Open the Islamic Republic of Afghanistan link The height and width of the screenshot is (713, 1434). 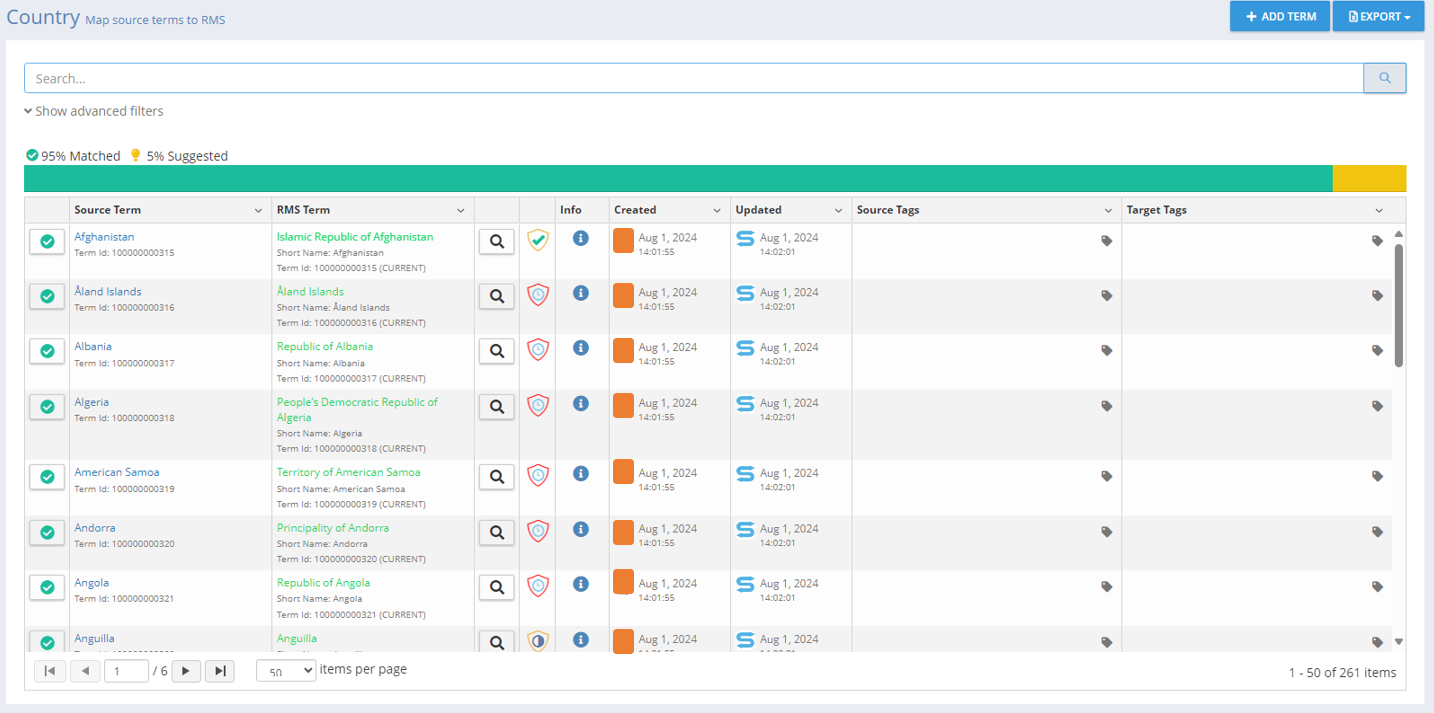[x=355, y=237]
